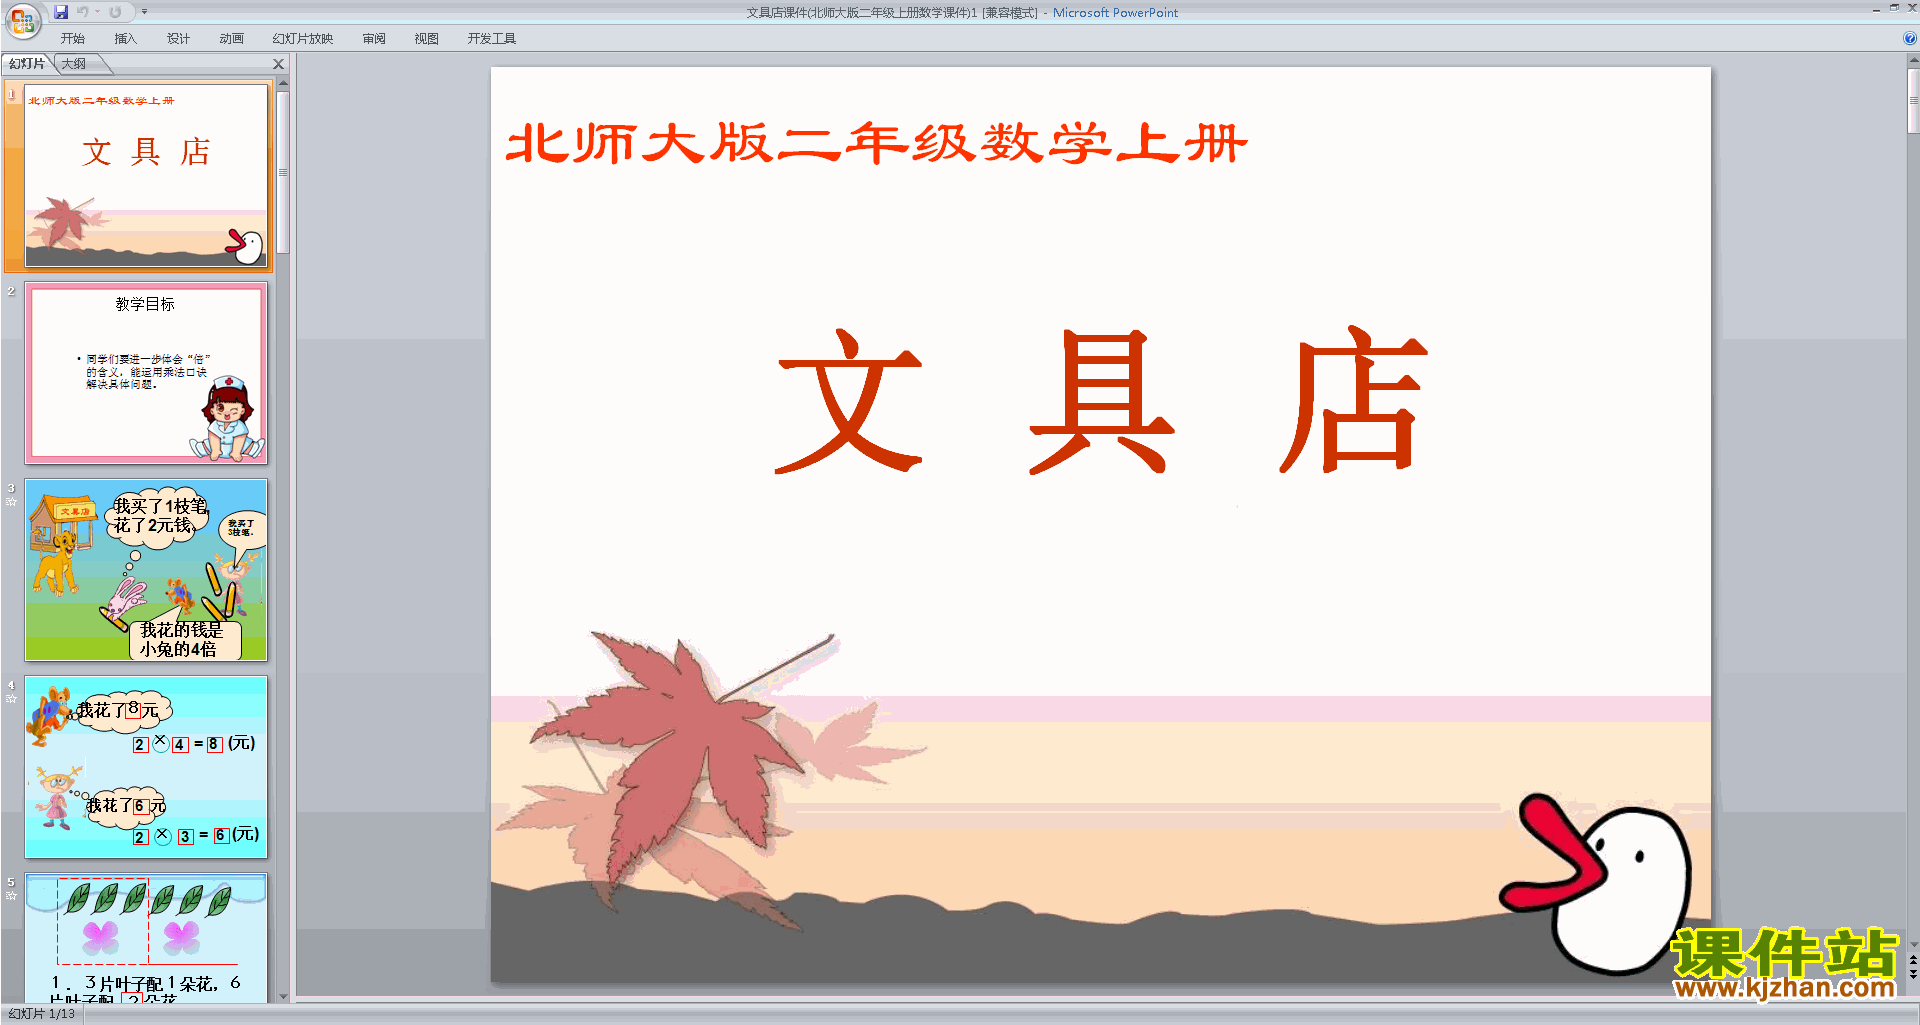Click the blue Help question mark icon
This screenshot has height=1025, width=1920.
(x=1910, y=39)
